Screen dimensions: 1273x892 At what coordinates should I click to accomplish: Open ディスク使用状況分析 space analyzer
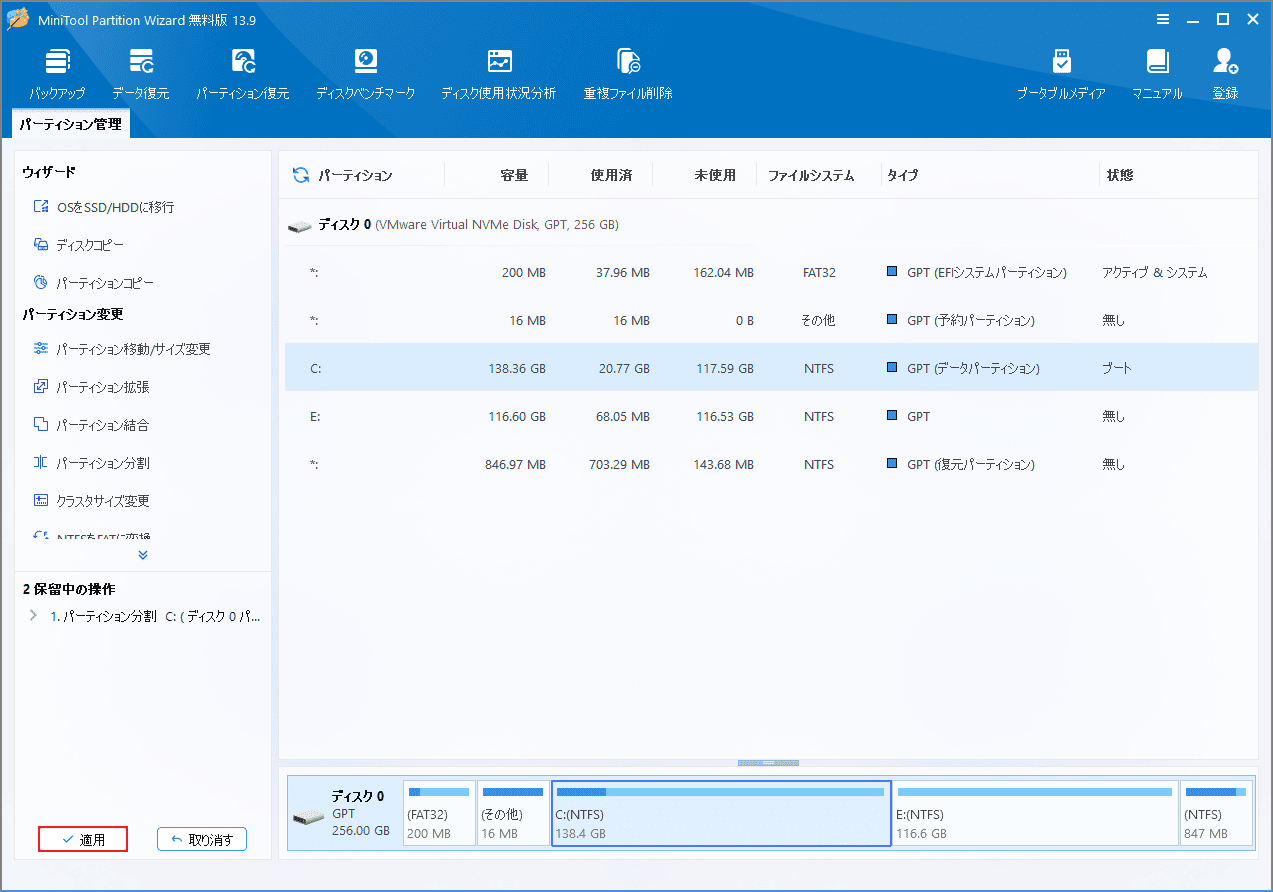tap(498, 74)
